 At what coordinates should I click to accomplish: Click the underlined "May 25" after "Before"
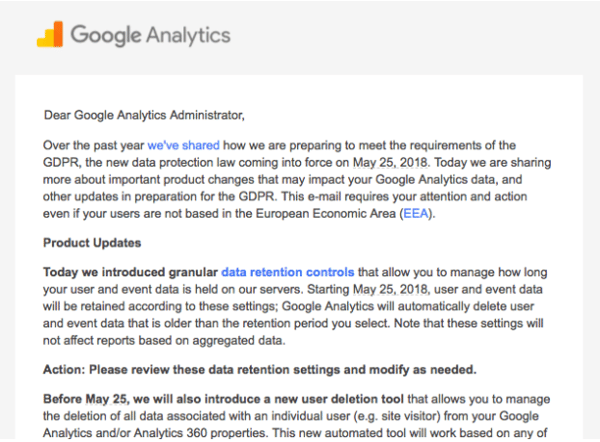point(106,399)
